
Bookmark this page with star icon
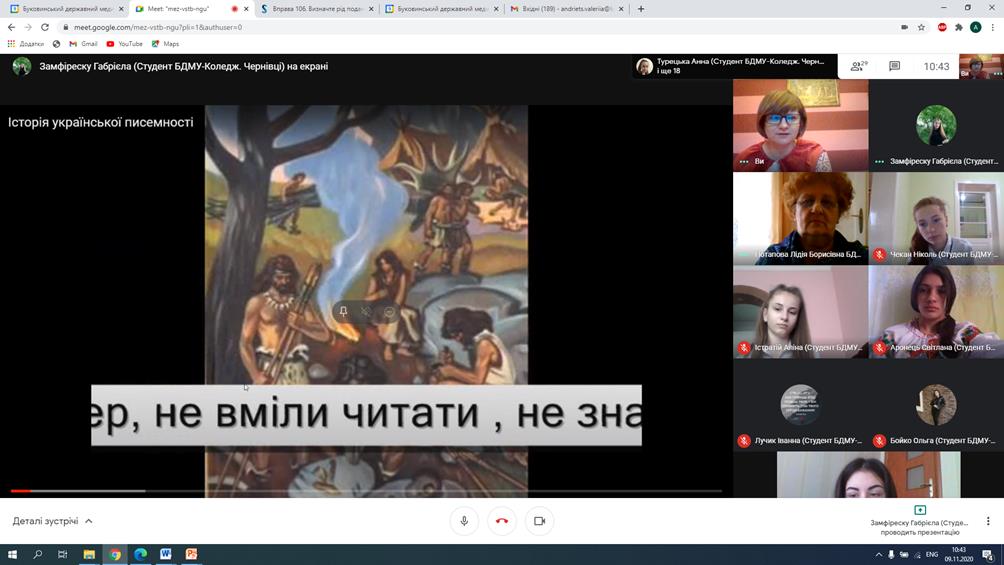[921, 27]
